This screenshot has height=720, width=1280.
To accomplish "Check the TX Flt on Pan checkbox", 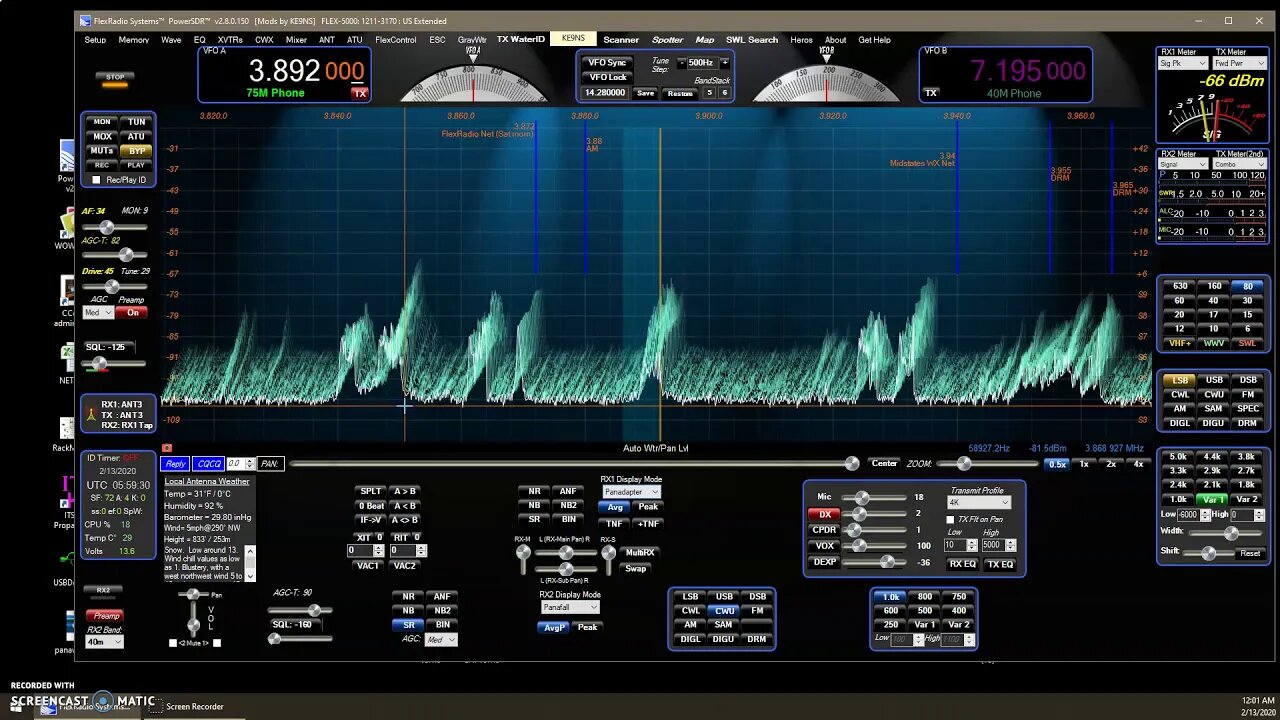I will [x=950, y=520].
